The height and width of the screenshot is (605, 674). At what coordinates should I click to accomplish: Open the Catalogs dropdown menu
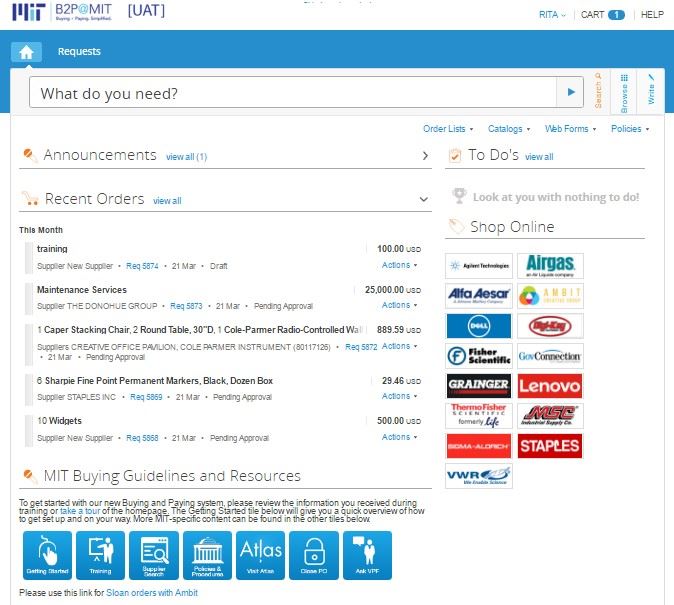[x=509, y=129]
